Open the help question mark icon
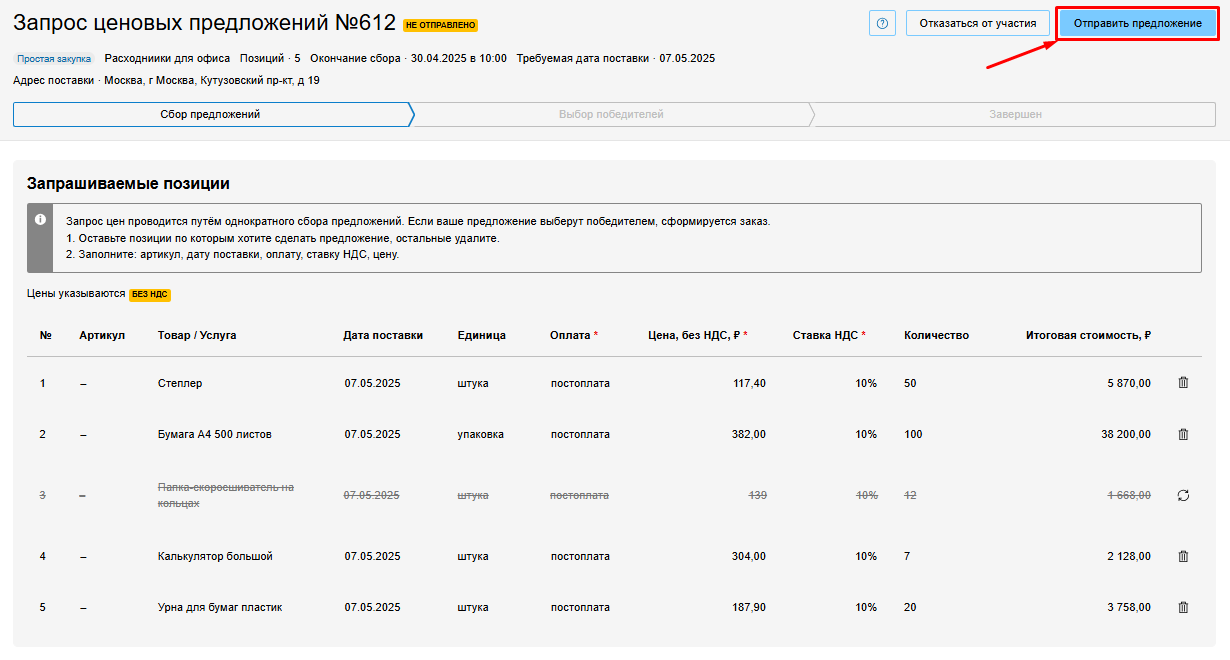The height and width of the screenshot is (660, 1230). point(882,23)
